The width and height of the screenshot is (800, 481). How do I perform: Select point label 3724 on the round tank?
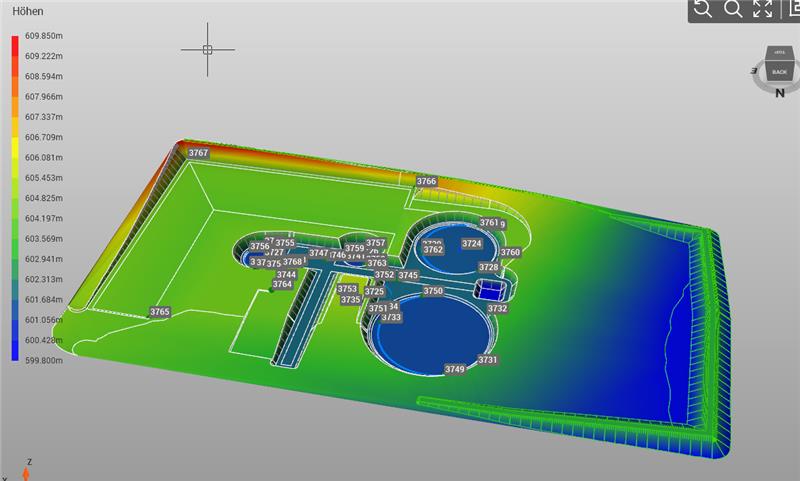472,243
